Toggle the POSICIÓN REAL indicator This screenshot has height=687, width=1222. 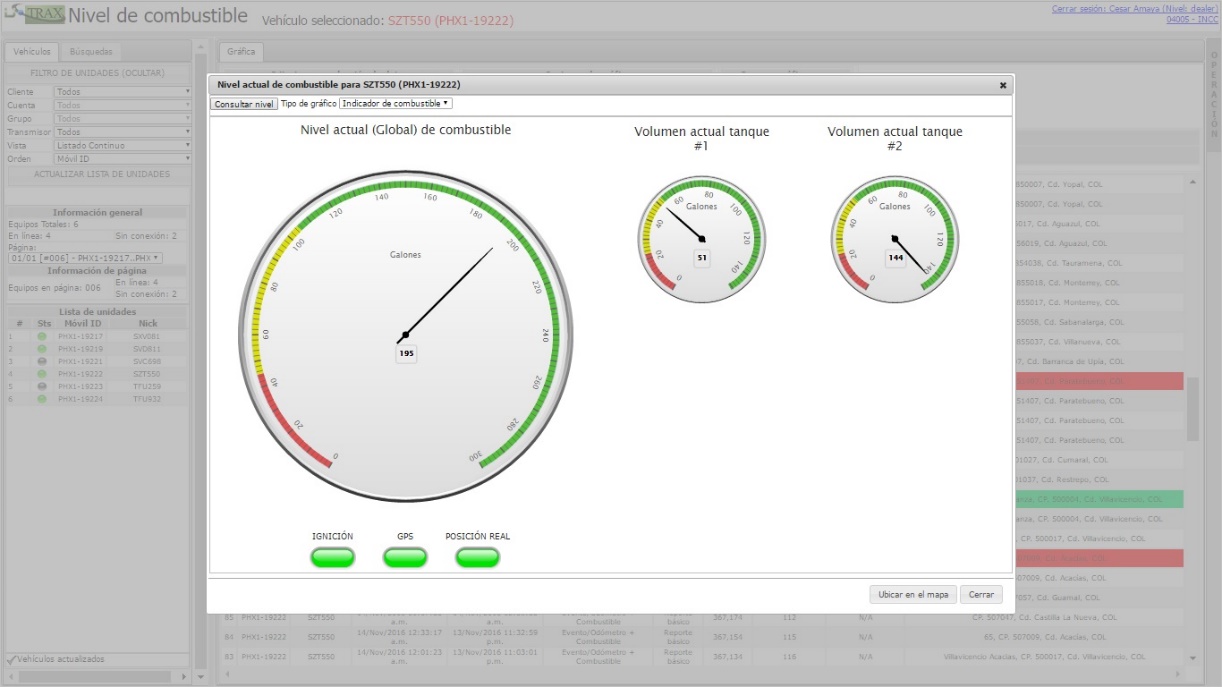[x=477, y=557]
